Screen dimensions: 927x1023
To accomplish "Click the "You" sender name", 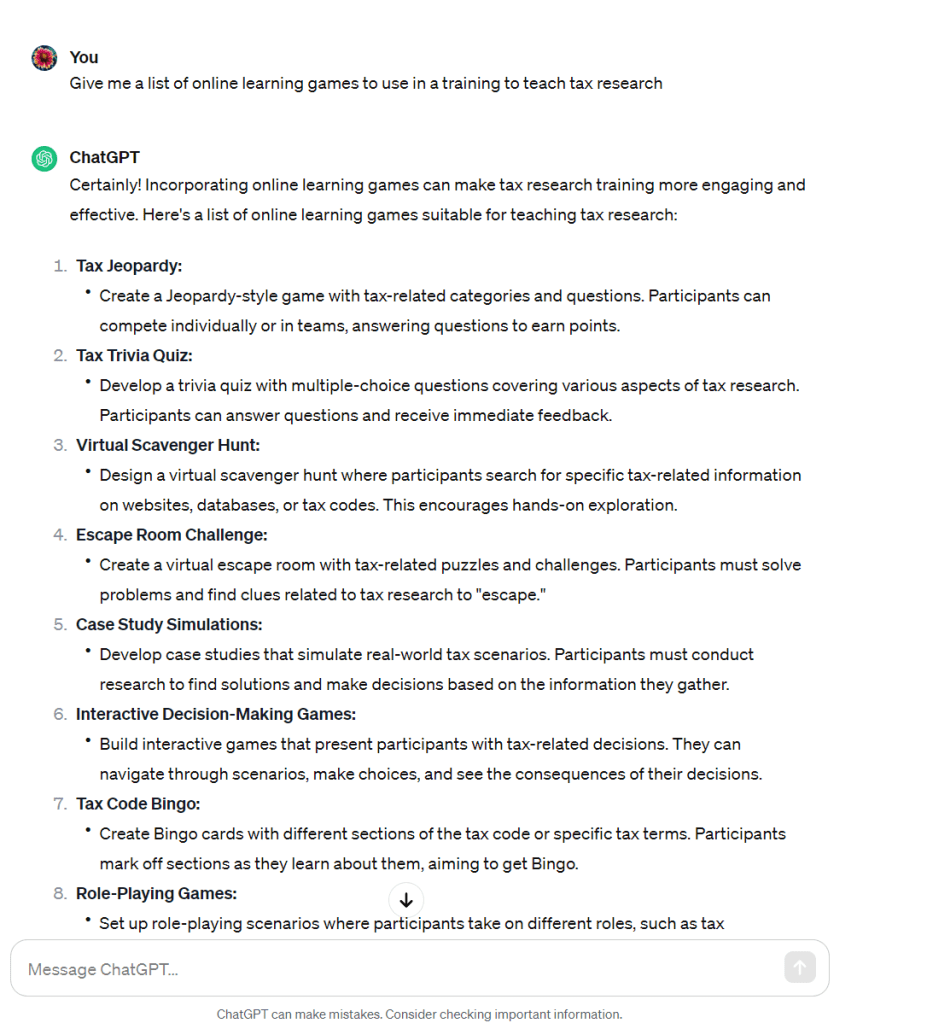I will [84, 57].
